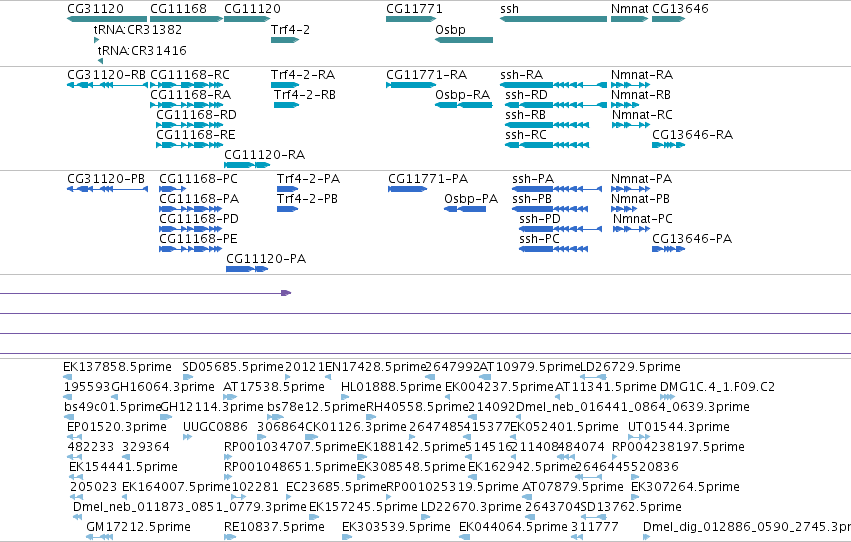Image resolution: width=851 pixels, height=542 pixels.
Task: Click the SD05685.5prime EST label
Action: [233, 367]
